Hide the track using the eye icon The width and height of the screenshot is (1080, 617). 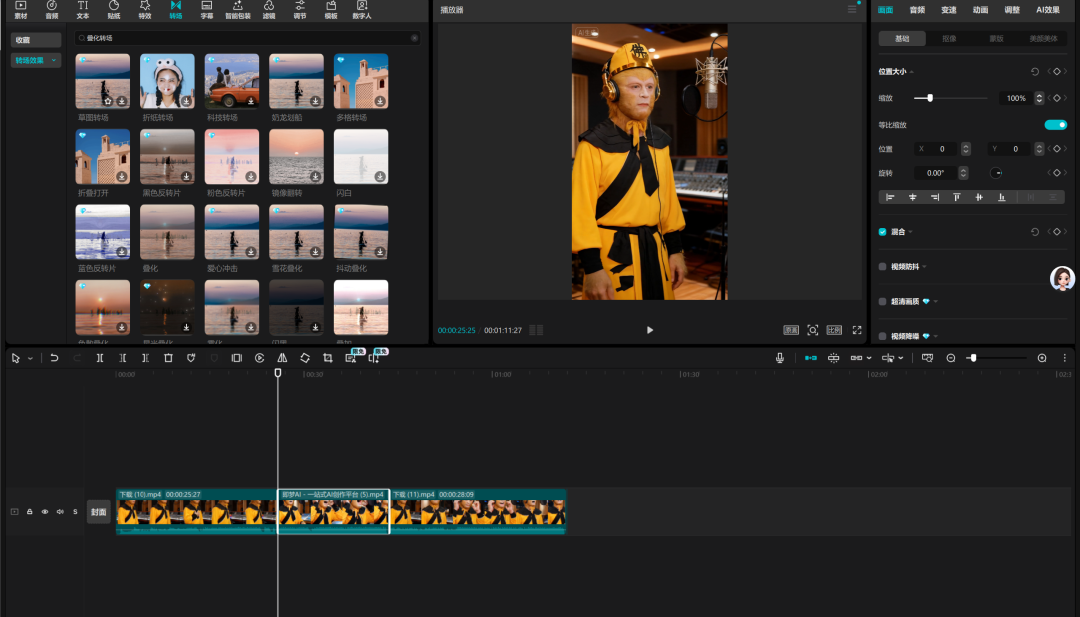click(45, 512)
